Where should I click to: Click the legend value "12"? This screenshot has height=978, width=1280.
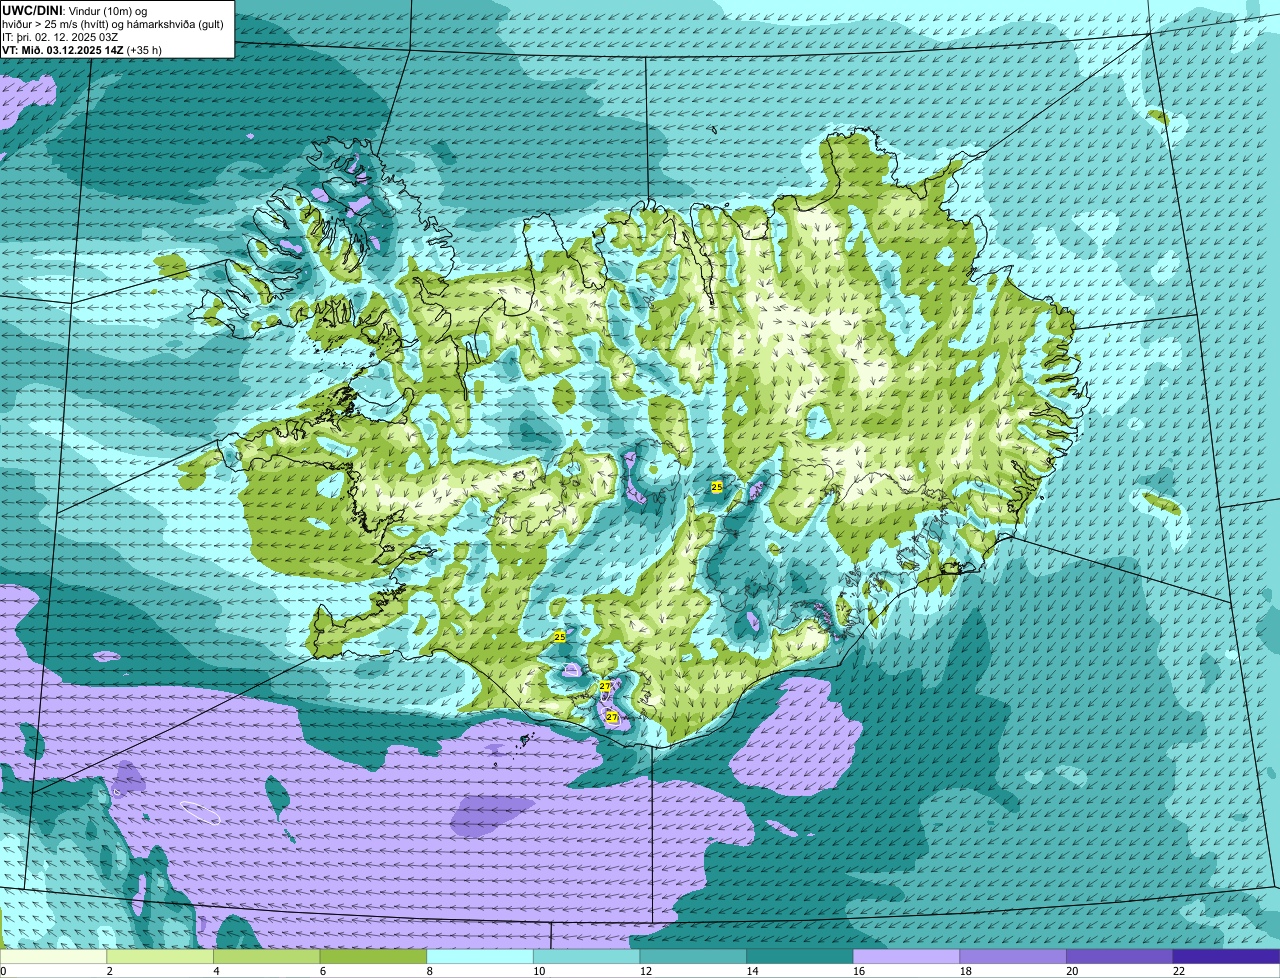(646, 971)
